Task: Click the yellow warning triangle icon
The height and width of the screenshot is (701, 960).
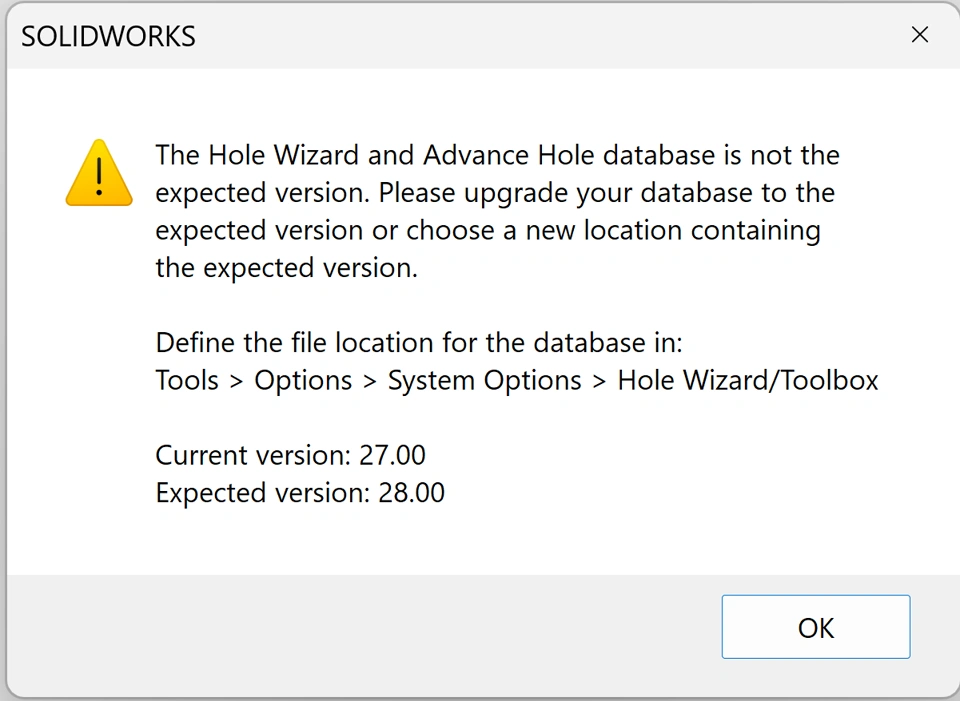Action: [x=99, y=173]
